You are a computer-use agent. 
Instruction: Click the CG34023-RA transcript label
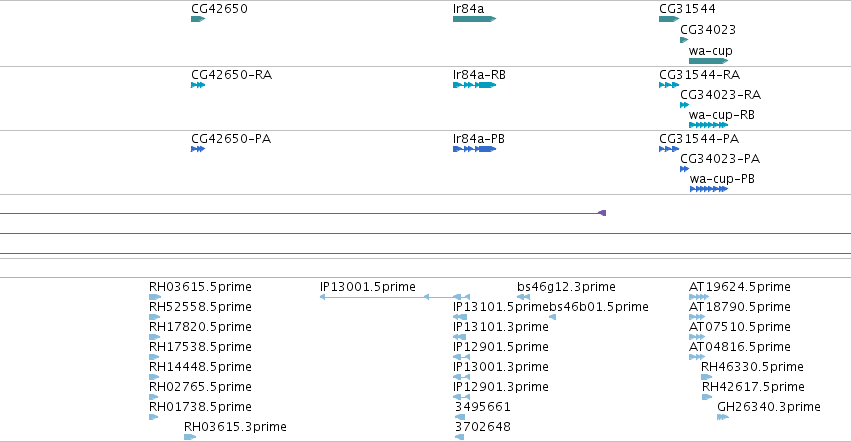point(720,94)
